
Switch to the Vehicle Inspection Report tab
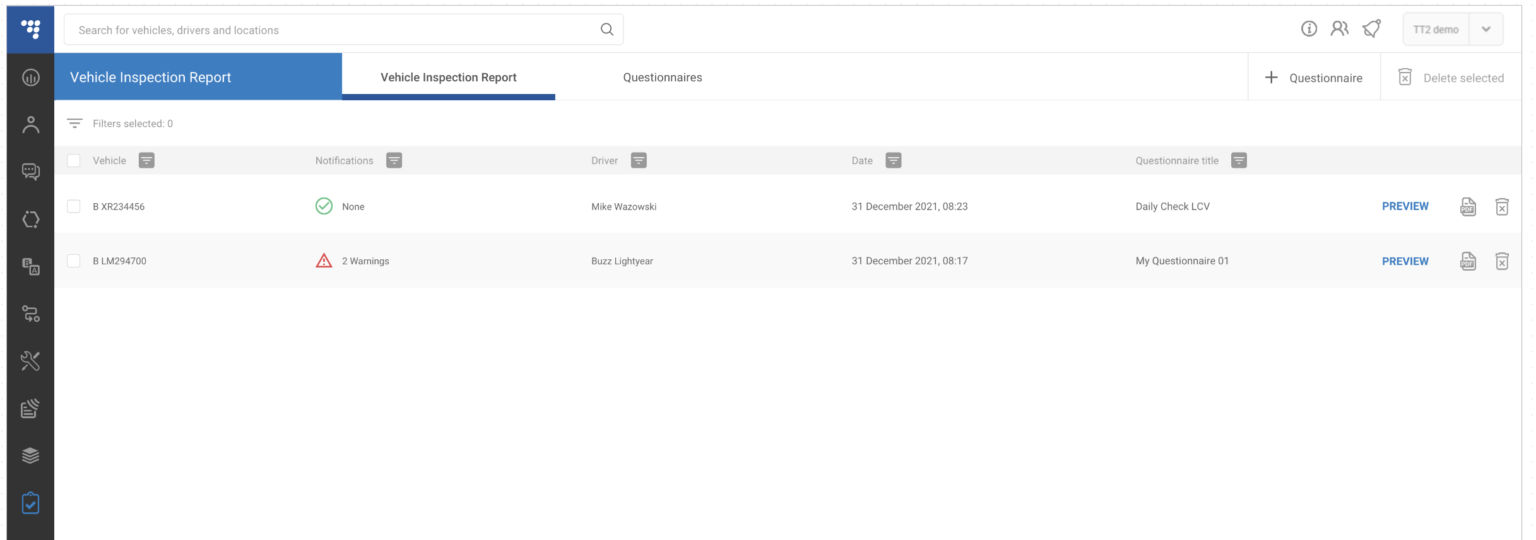coord(448,77)
